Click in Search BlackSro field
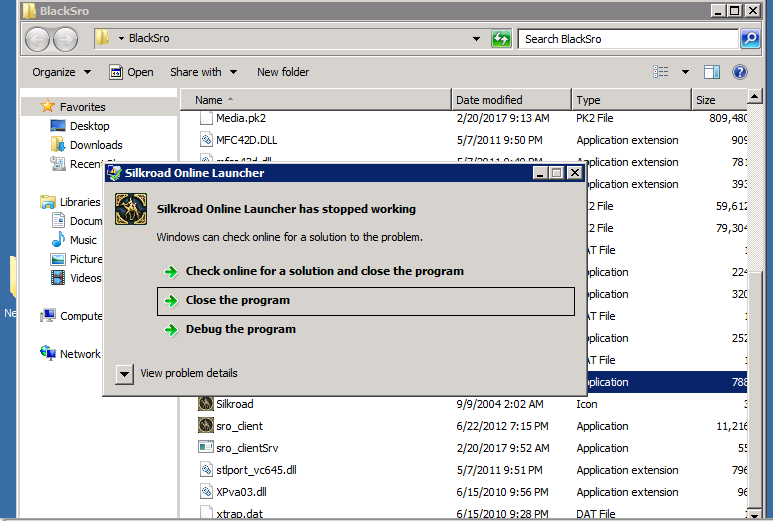Image resolution: width=773 pixels, height=521 pixels. [629, 39]
